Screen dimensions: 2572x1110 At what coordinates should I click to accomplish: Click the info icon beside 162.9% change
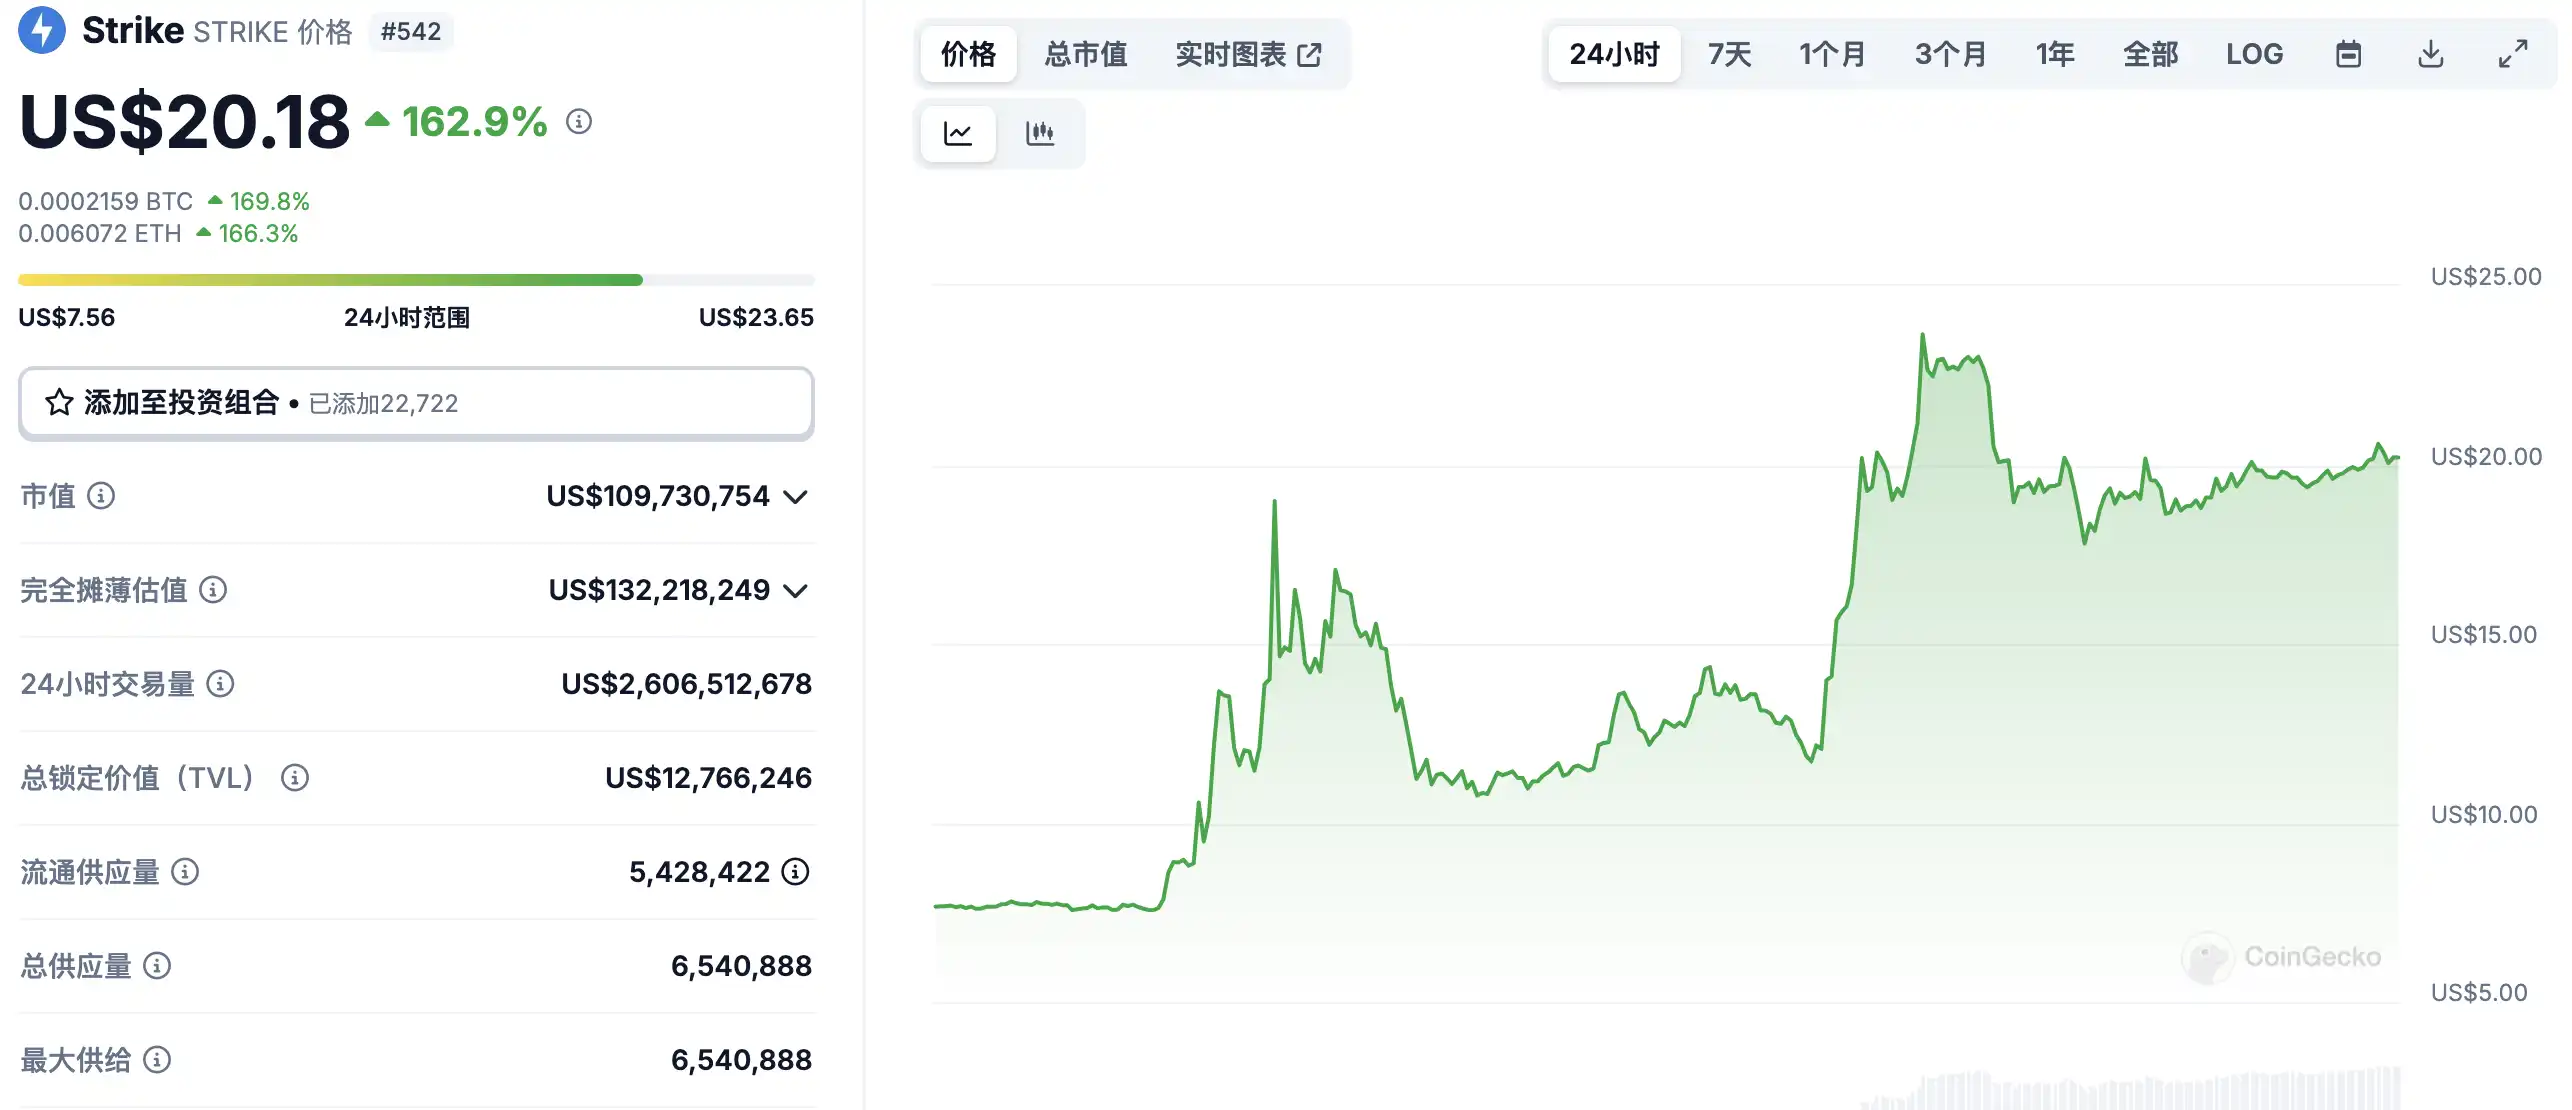(579, 122)
